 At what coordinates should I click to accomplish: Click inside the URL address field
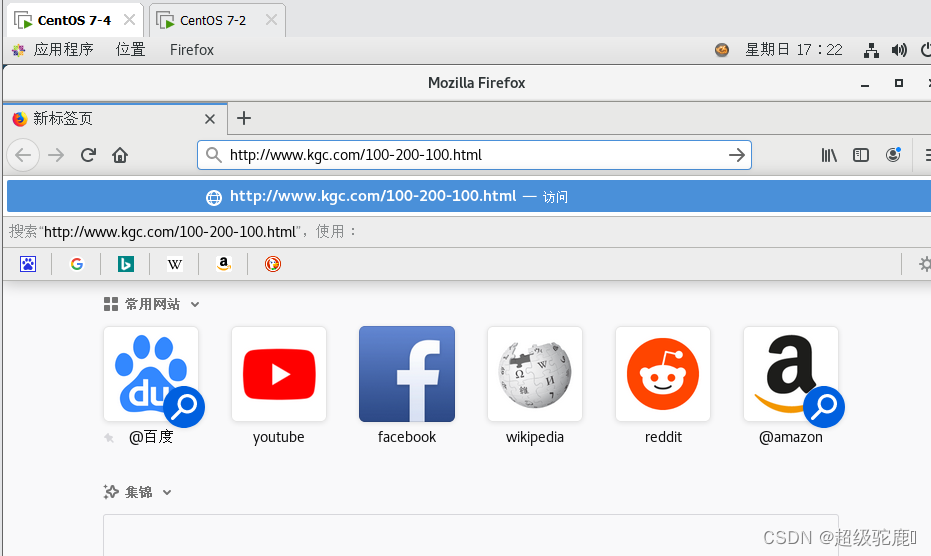(x=474, y=155)
